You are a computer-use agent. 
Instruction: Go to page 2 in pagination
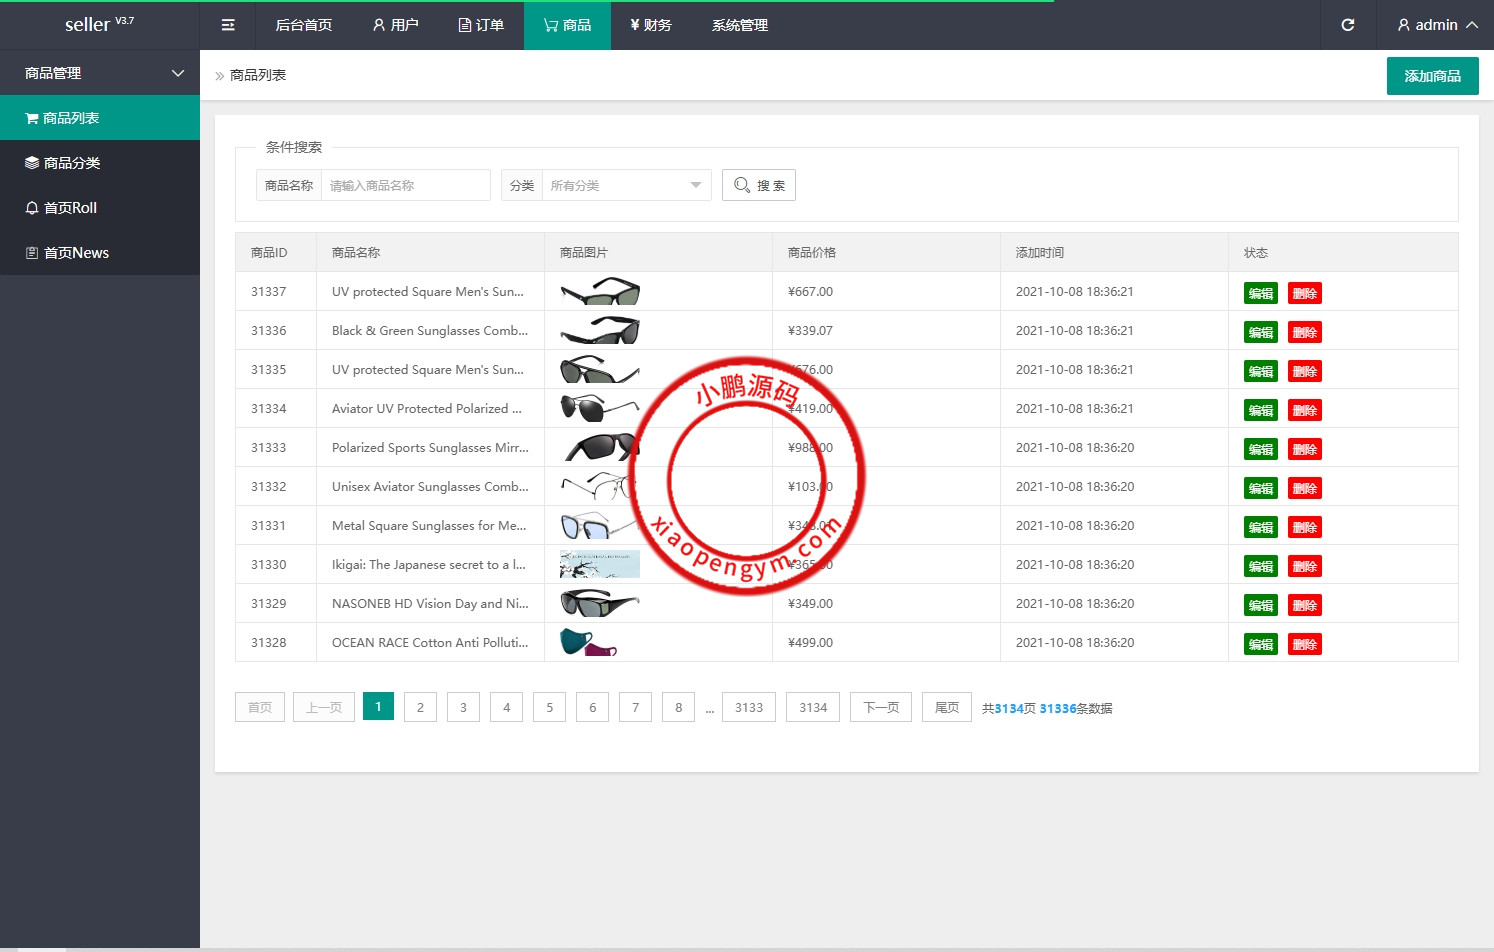coord(420,707)
